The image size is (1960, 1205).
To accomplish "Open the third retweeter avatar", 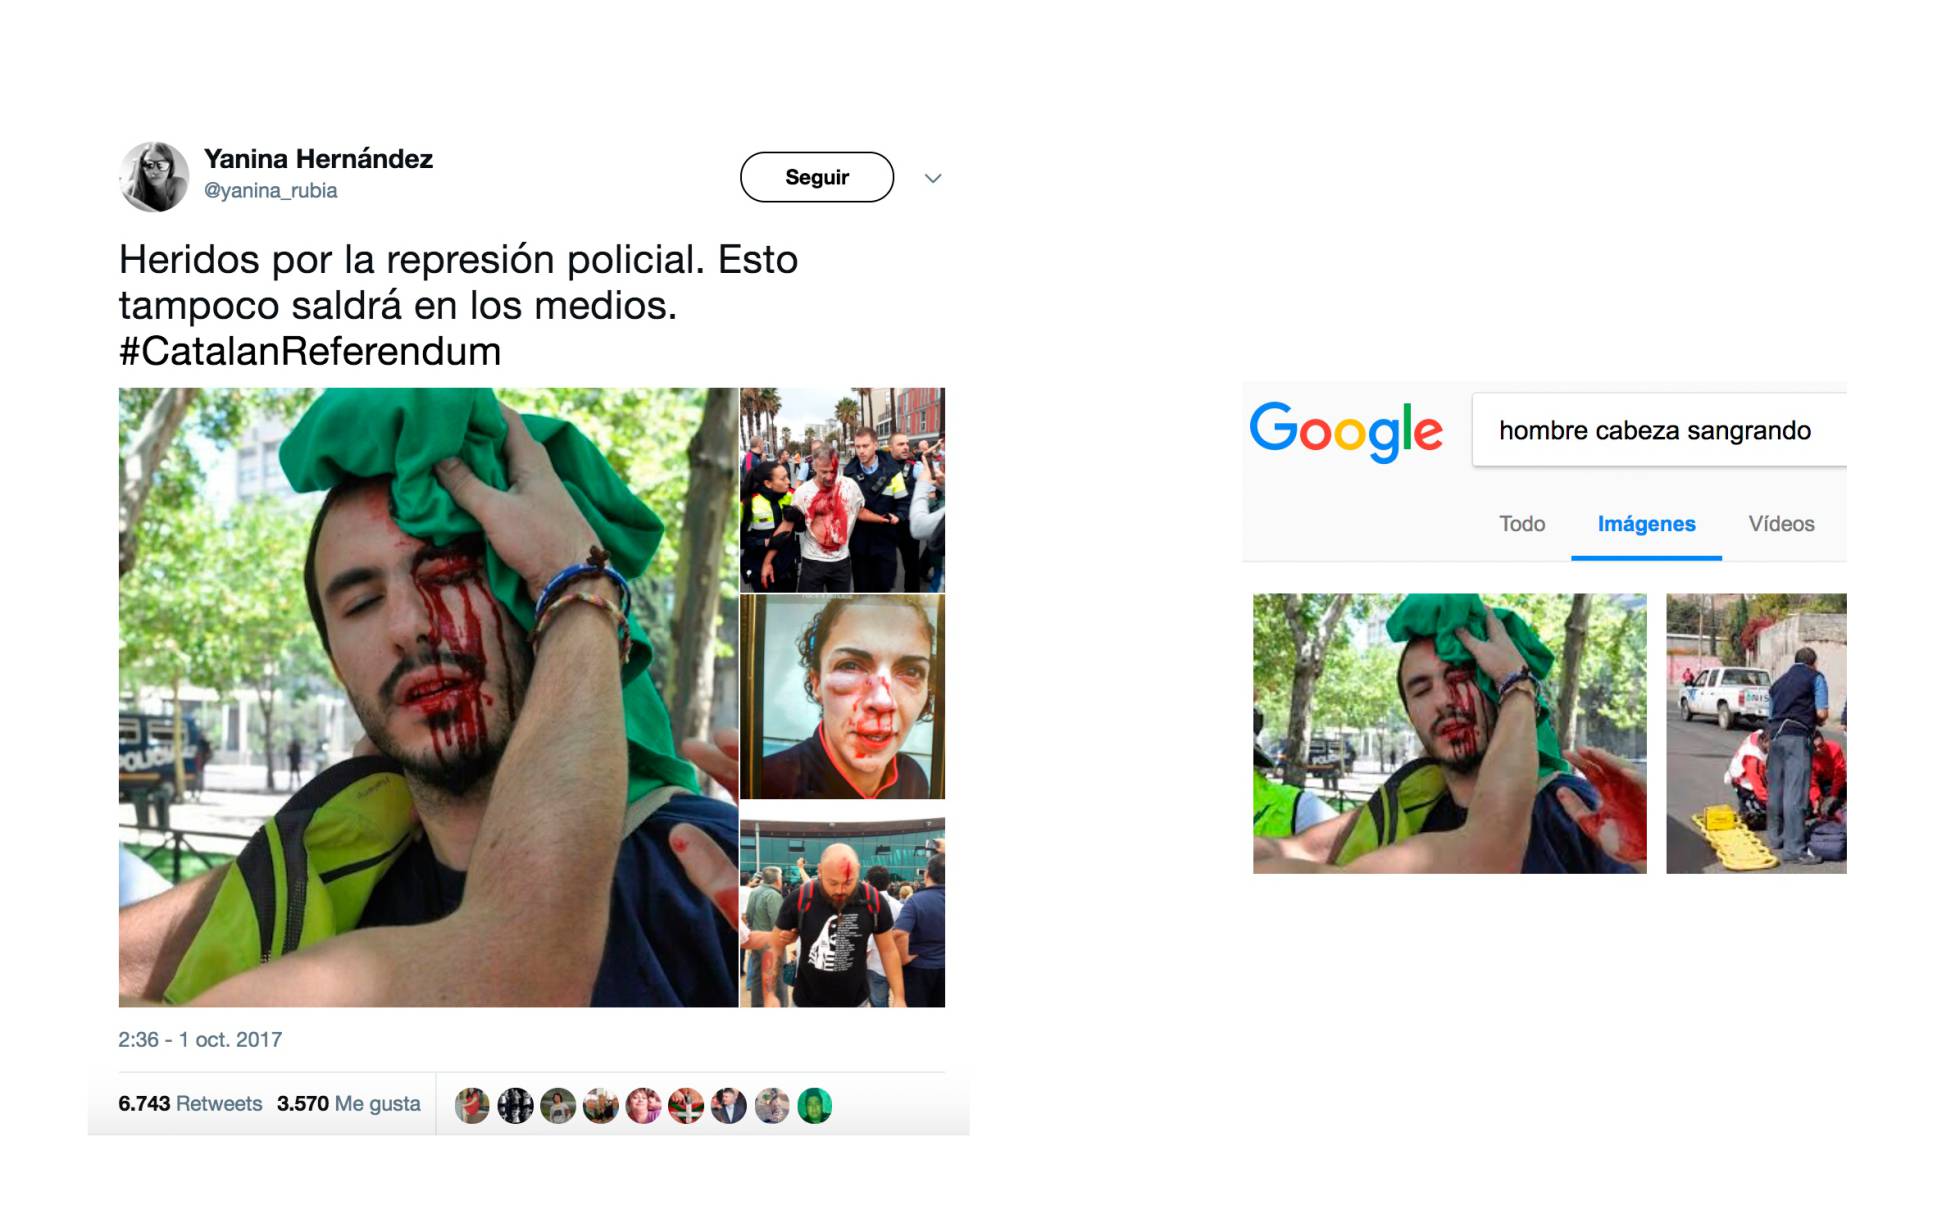I will point(558,1105).
